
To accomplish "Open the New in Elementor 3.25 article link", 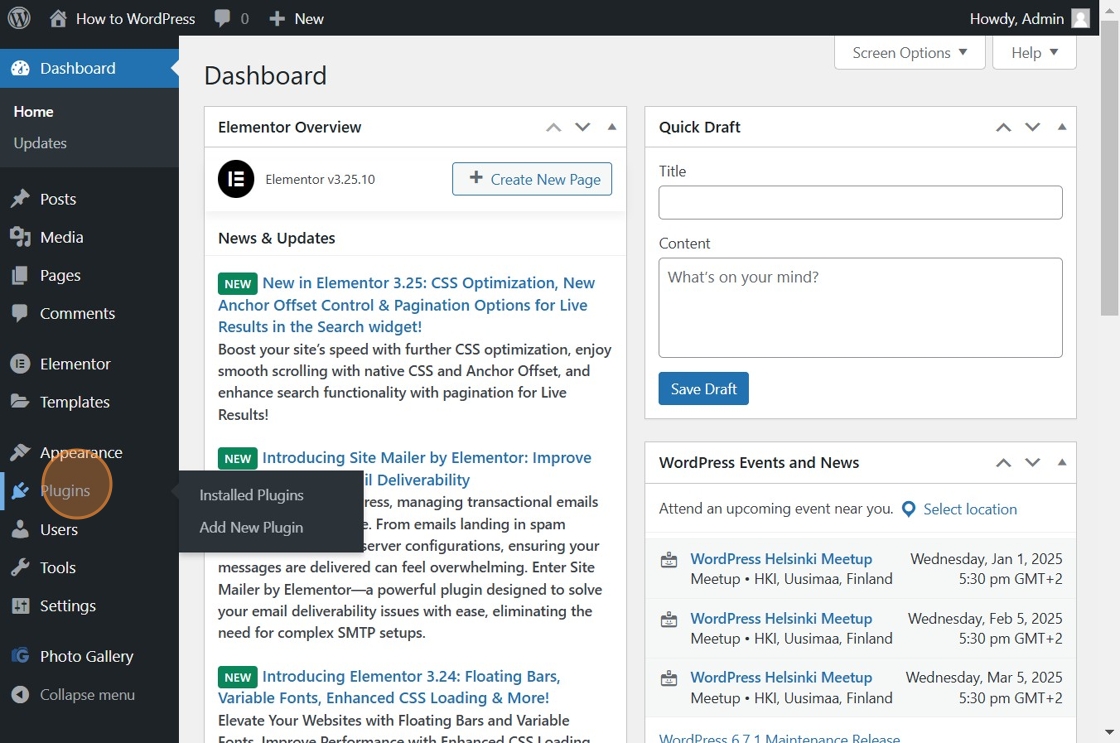I will pyautogui.click(x=406, y=304).
